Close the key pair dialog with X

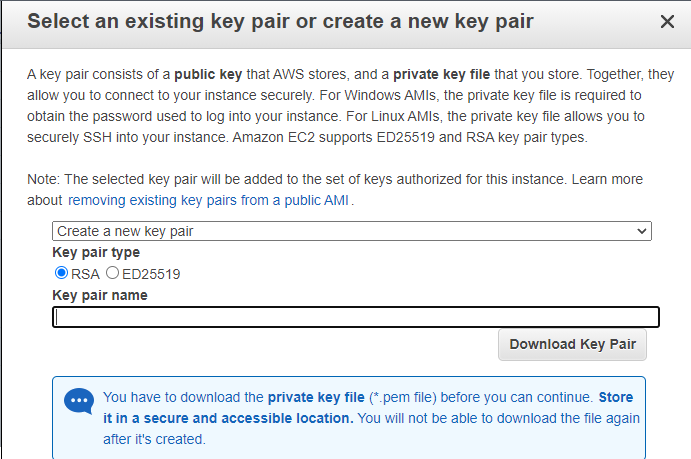click(x=668, y=21)
